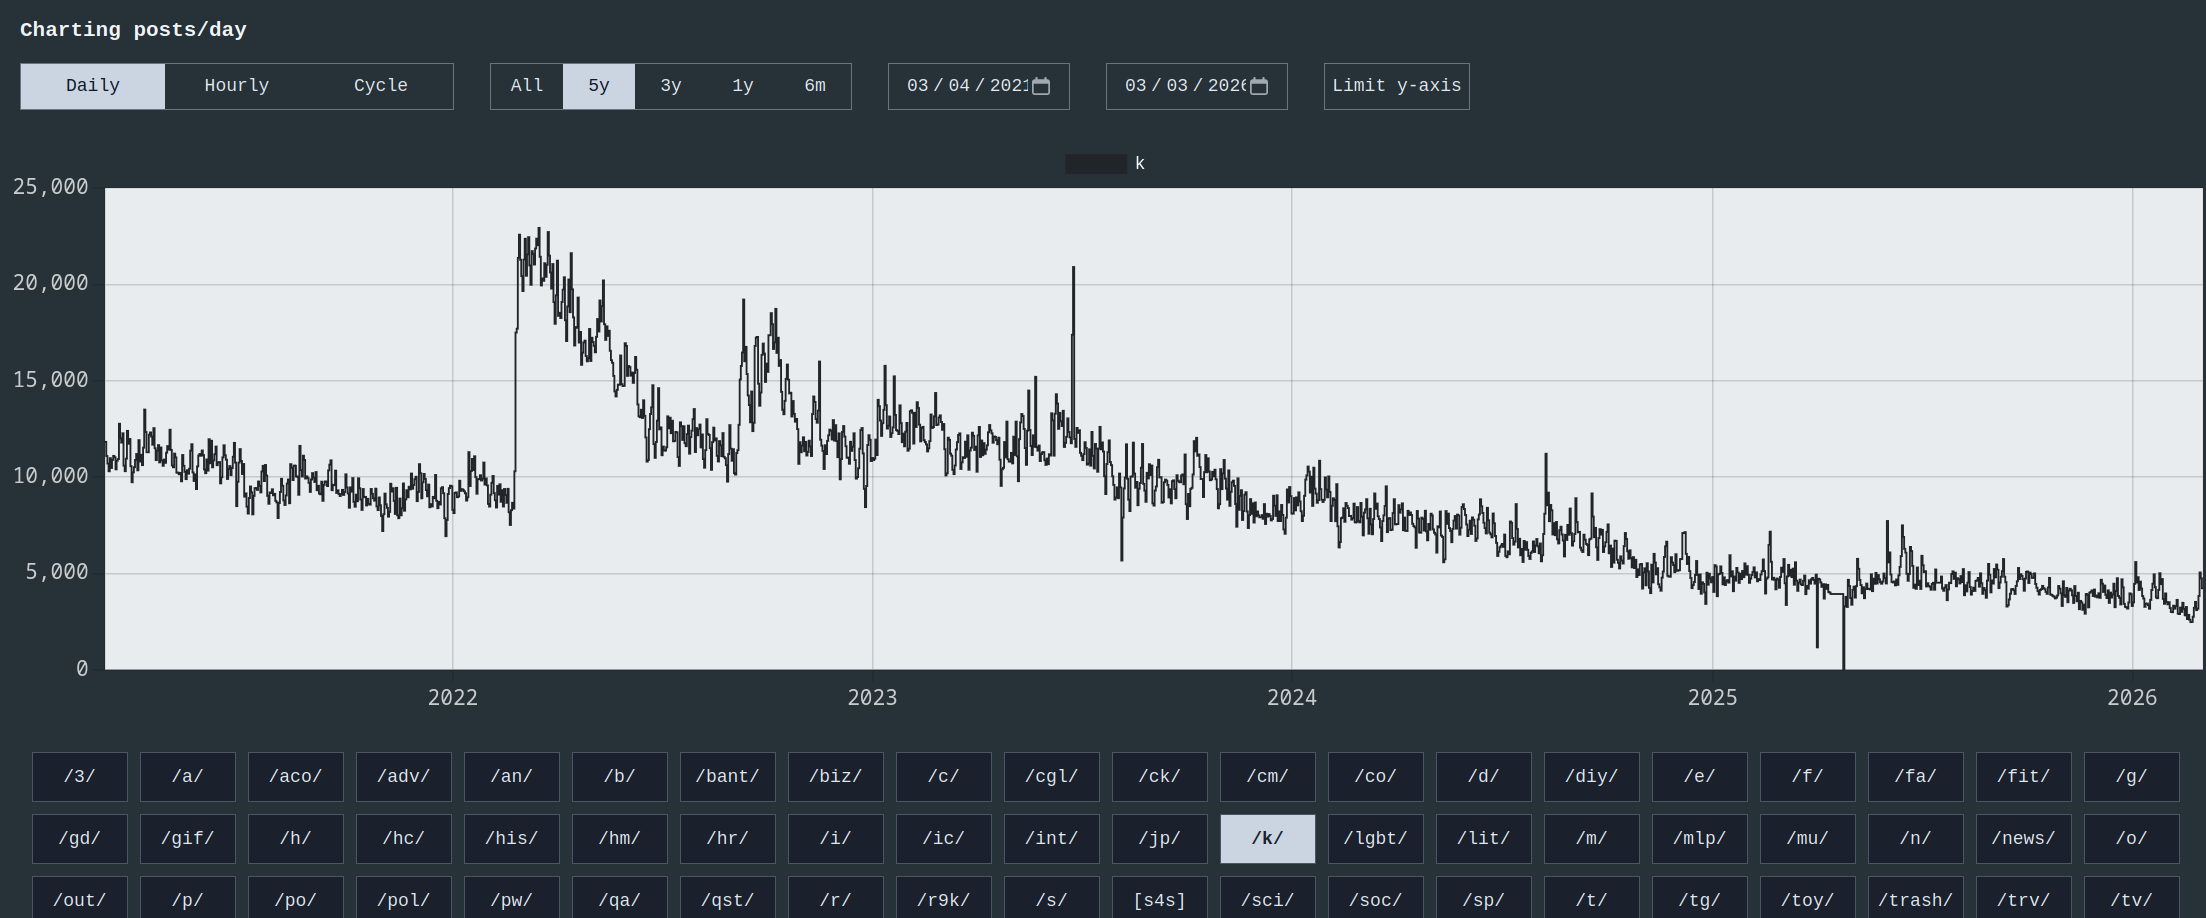Show the /bant/ board chart

point(728,777)
